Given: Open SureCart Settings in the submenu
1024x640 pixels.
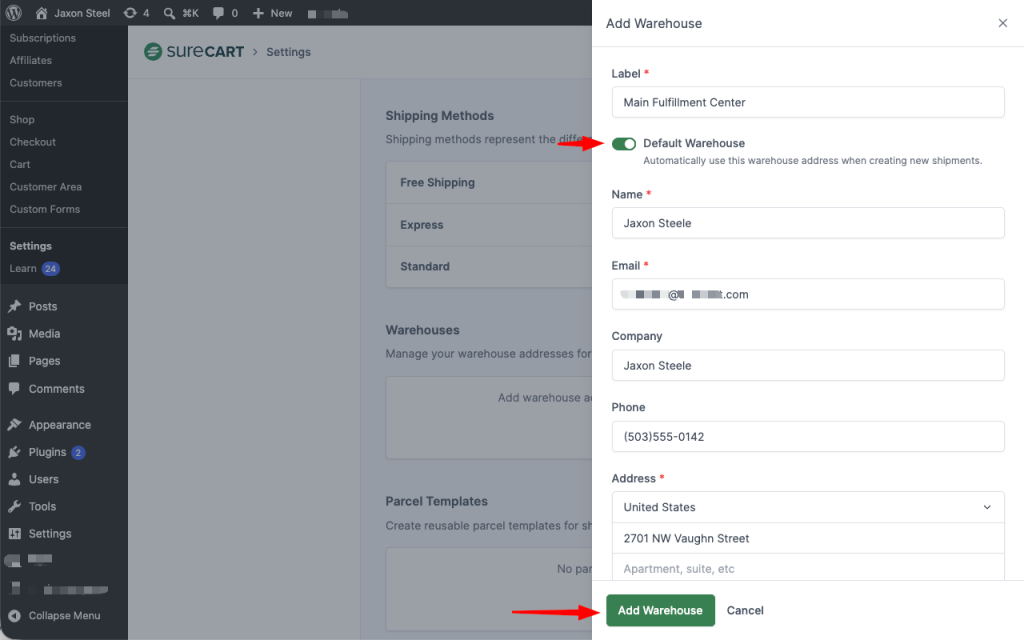Looking at the screenshot, I should 31,246.
